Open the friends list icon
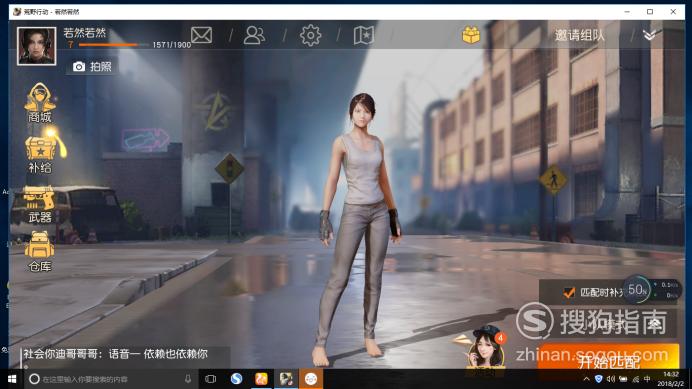 (254, 35)
